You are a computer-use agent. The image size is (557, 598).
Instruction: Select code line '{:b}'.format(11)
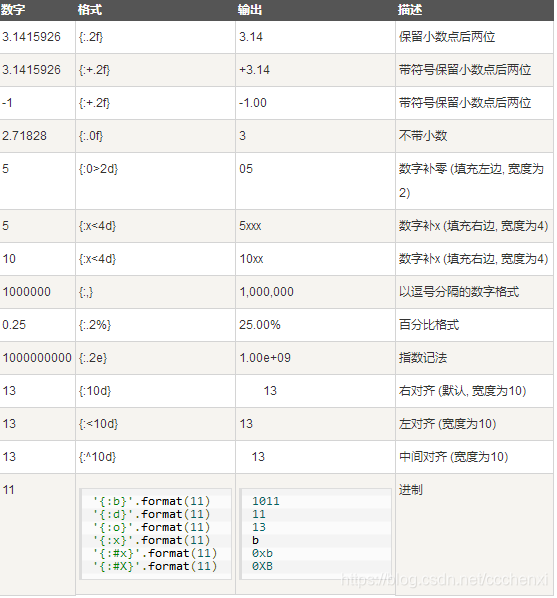coord(152,501)
